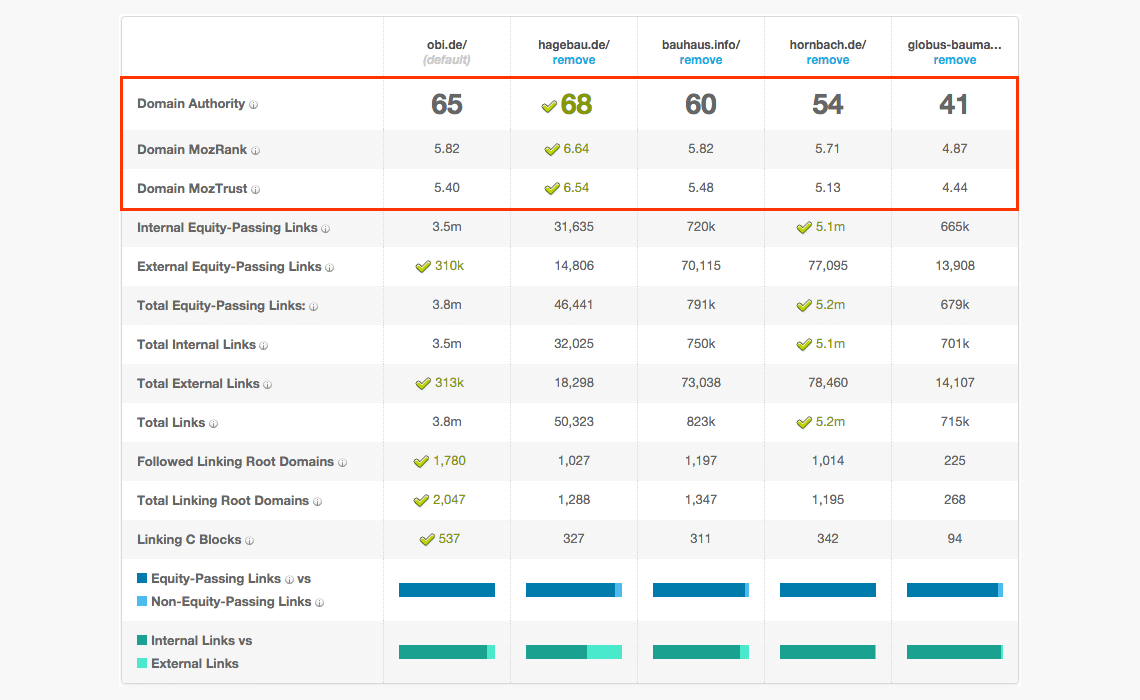Show info for Total Equity-Passing Links
This screenshot has width=1140, height=700.
[x=313, y=307]
